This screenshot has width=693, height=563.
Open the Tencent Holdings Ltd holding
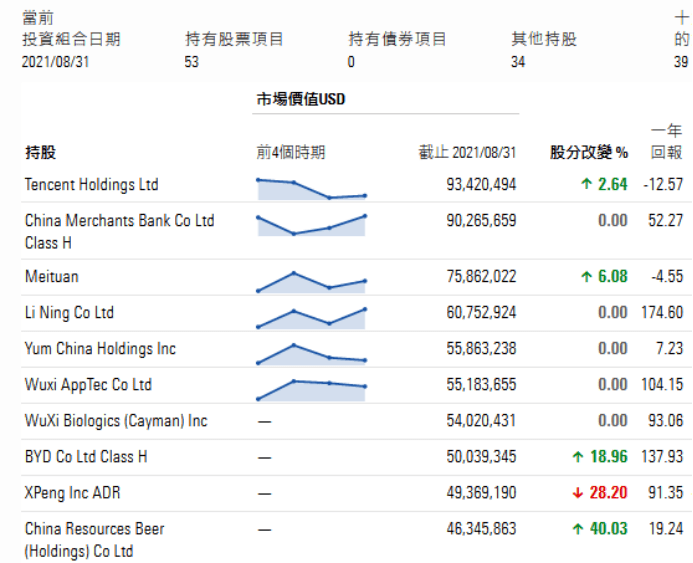[91, 185]
